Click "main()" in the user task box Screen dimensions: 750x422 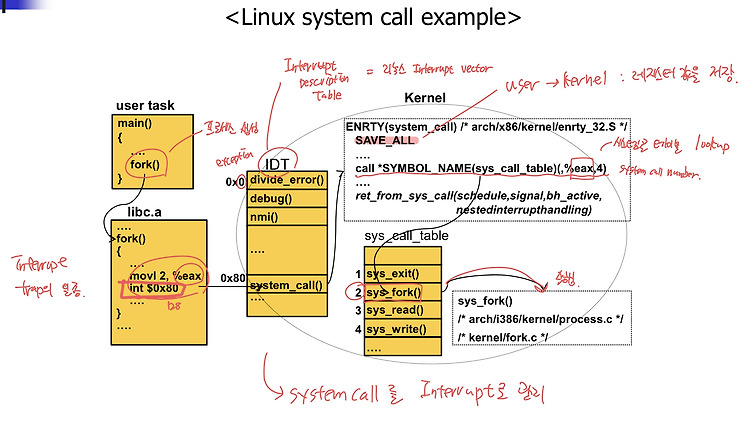point(135,123)
